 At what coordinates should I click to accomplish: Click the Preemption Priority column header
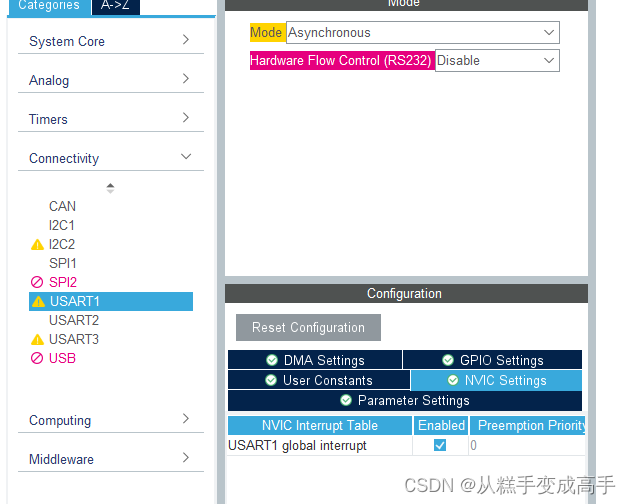tap(528, 426)
